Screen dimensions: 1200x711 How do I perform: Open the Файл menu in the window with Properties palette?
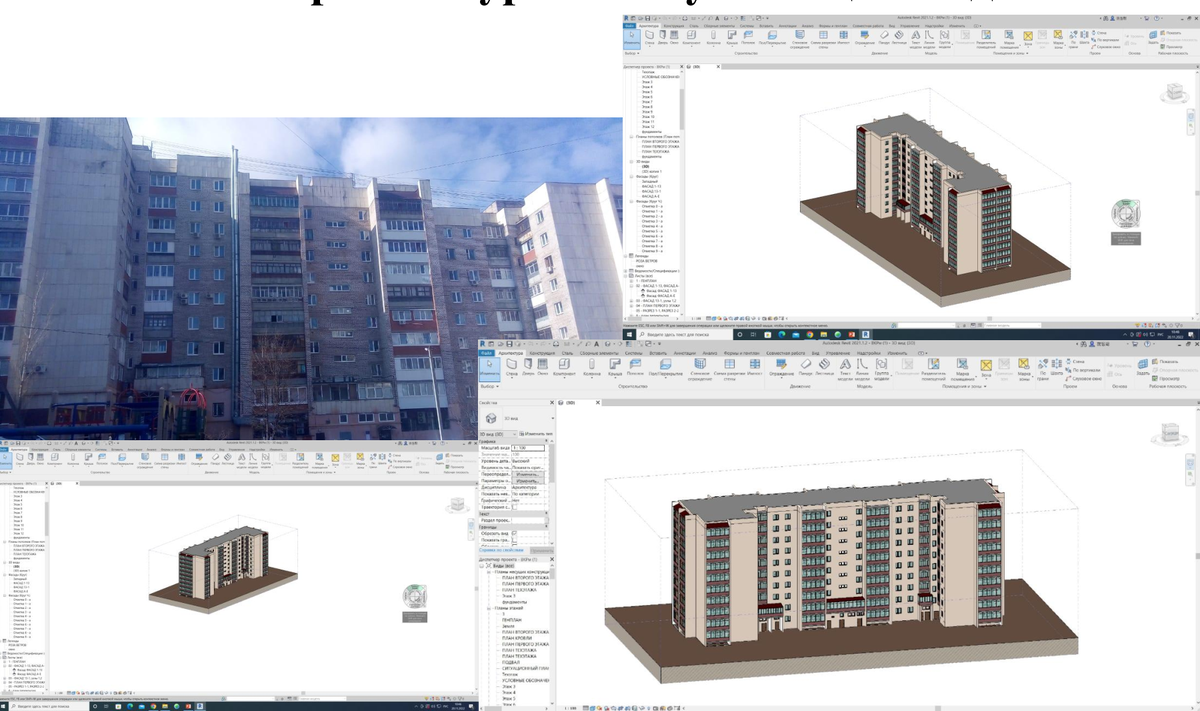click(487, 353)
